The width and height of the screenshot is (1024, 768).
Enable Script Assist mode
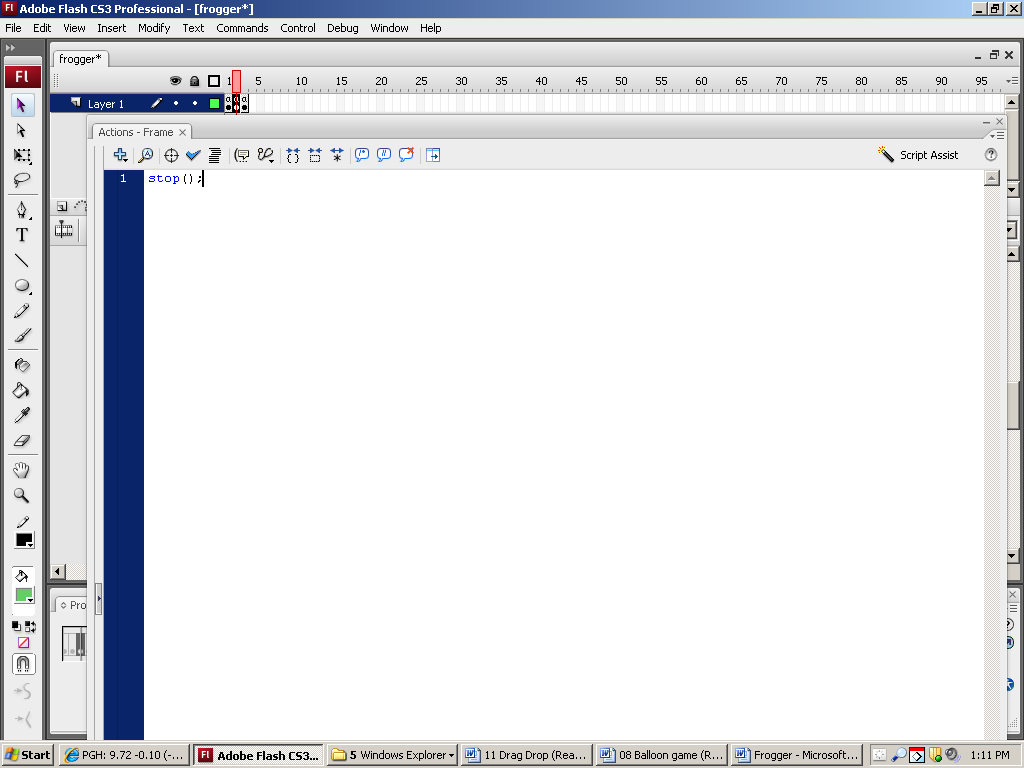pyautogui.click(x=917, y=155)
